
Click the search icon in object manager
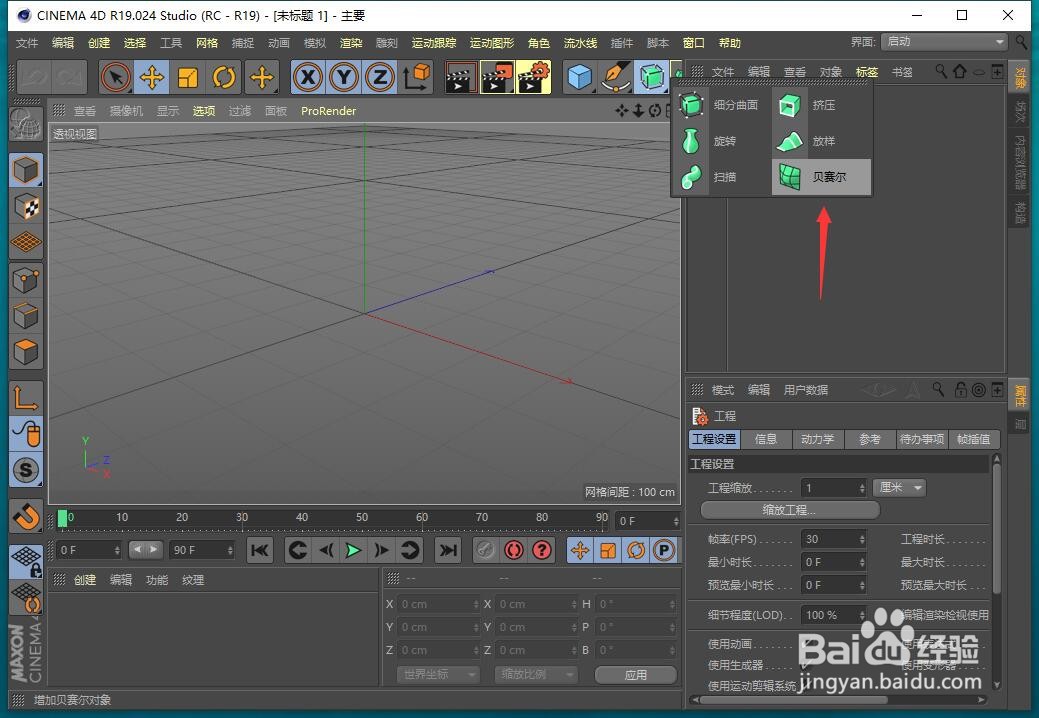940,70
